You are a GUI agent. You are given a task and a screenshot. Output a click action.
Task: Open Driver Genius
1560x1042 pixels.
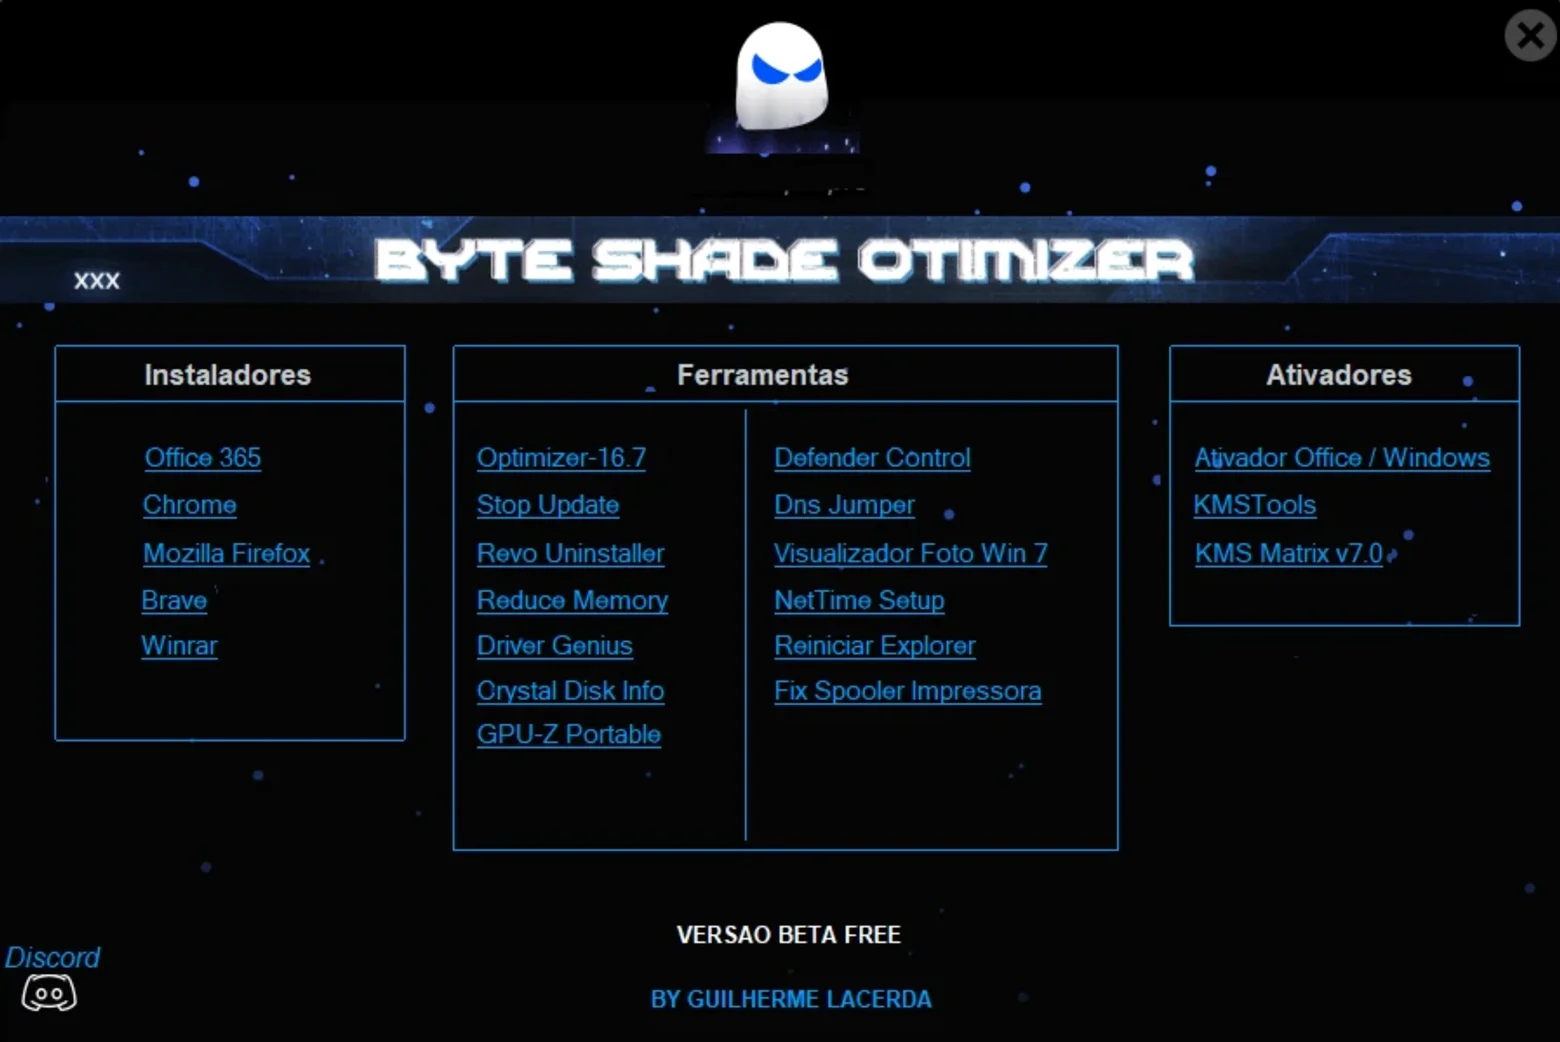click(x=555, y=646)
